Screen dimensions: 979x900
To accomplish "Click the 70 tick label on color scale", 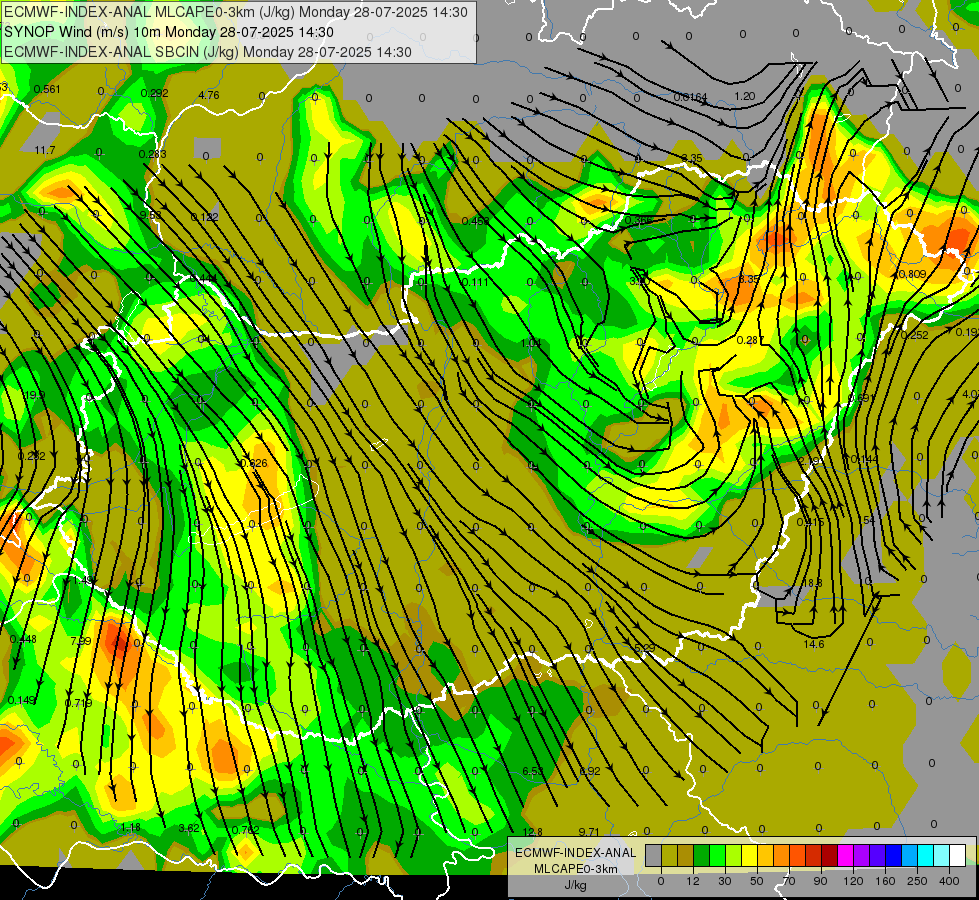I will point(789,881).
